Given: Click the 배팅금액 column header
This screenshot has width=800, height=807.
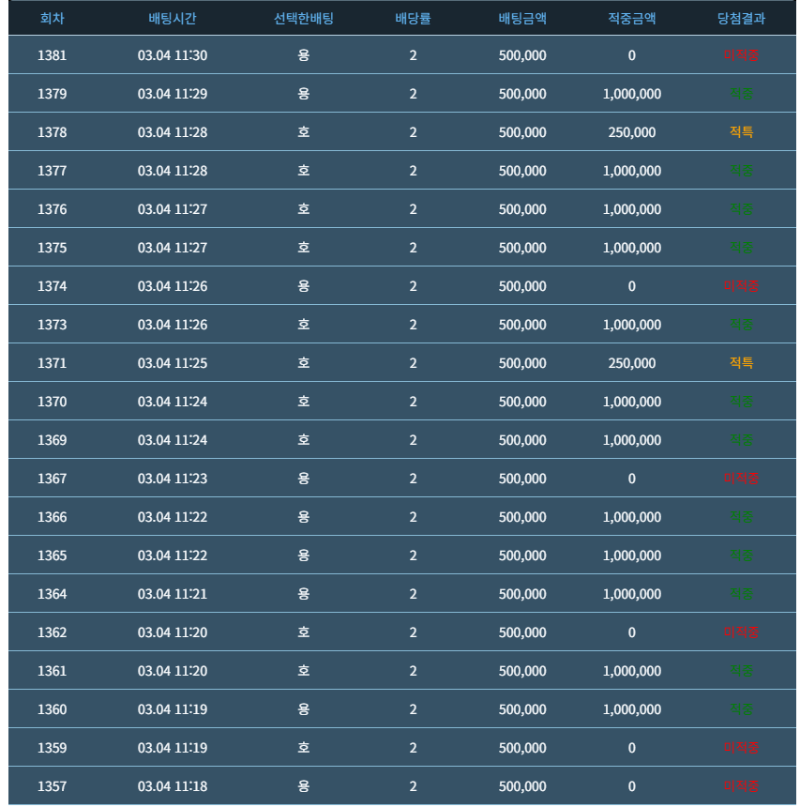Looking at the screenshot, I should 522,18.
